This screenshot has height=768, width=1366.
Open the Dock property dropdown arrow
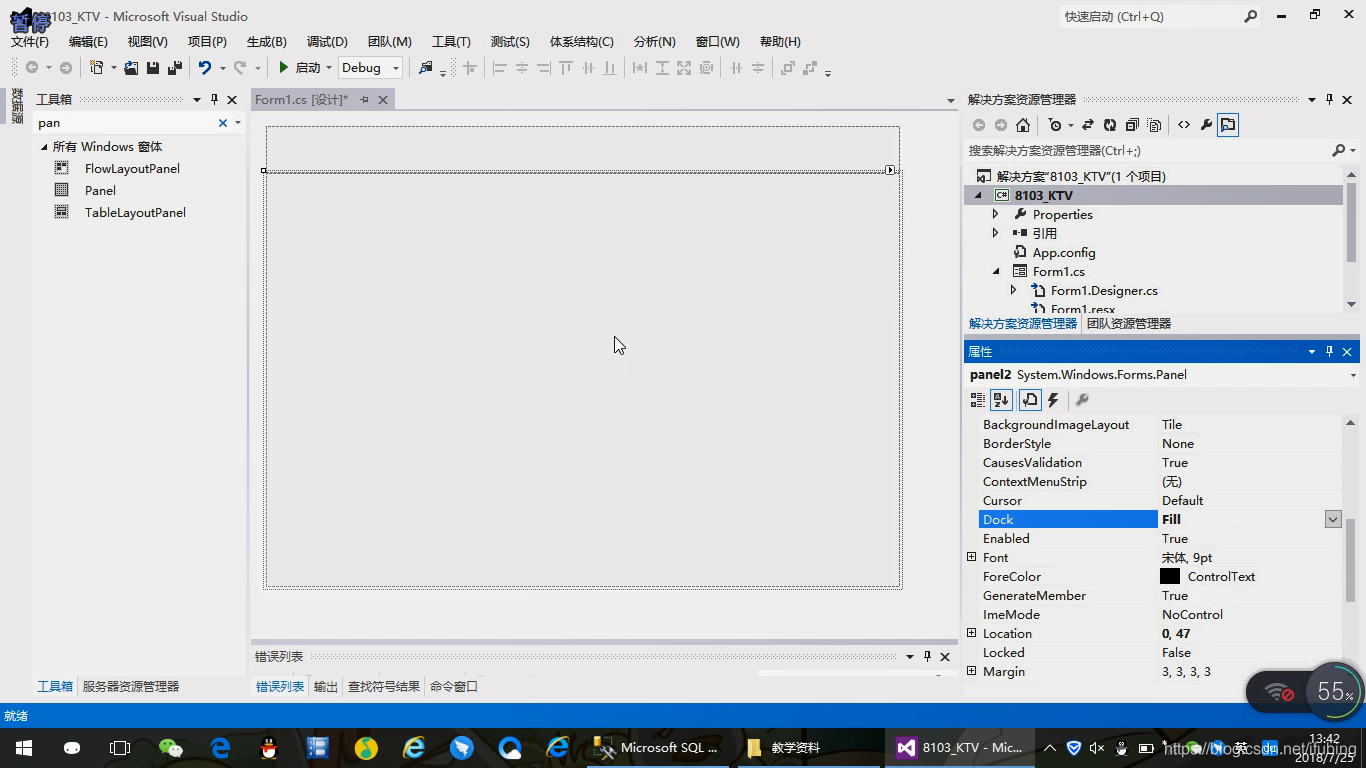[x=1333, y=519]
